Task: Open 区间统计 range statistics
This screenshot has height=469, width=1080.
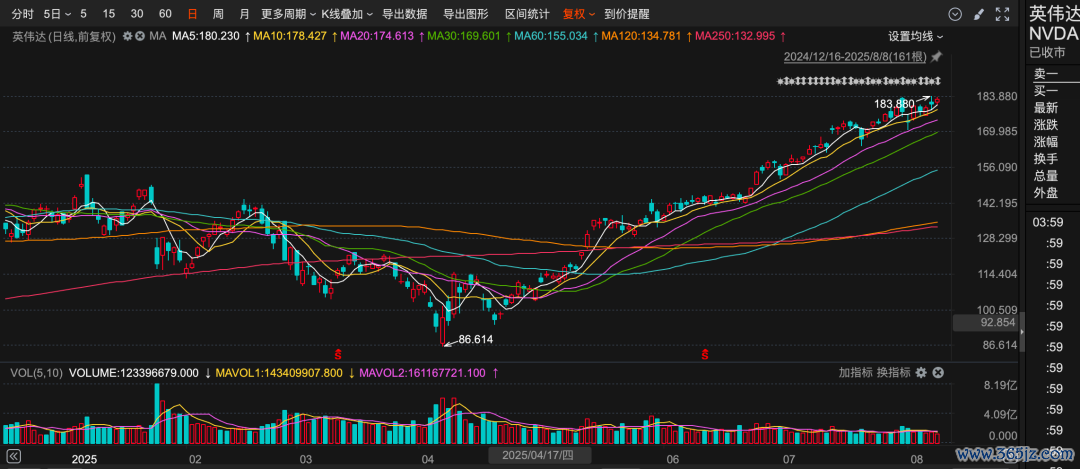Action: pyautogui.click(x=527, y=14)
